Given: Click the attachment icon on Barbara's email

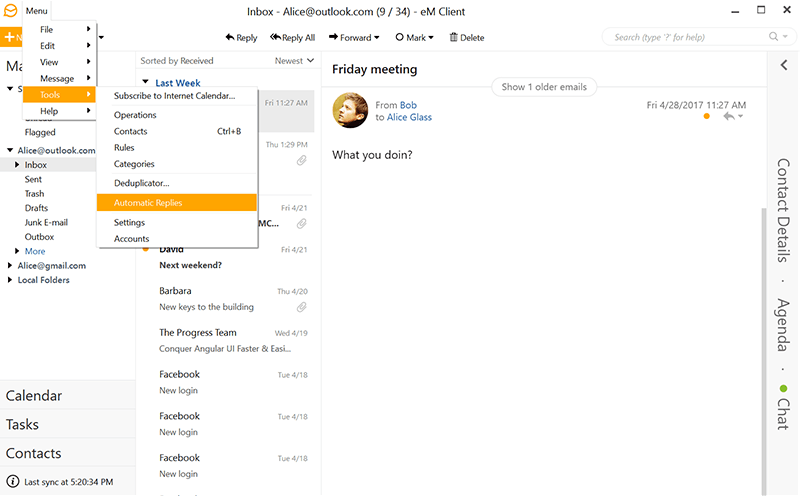Looking at the screenshot, I should (x=302, y=307).
